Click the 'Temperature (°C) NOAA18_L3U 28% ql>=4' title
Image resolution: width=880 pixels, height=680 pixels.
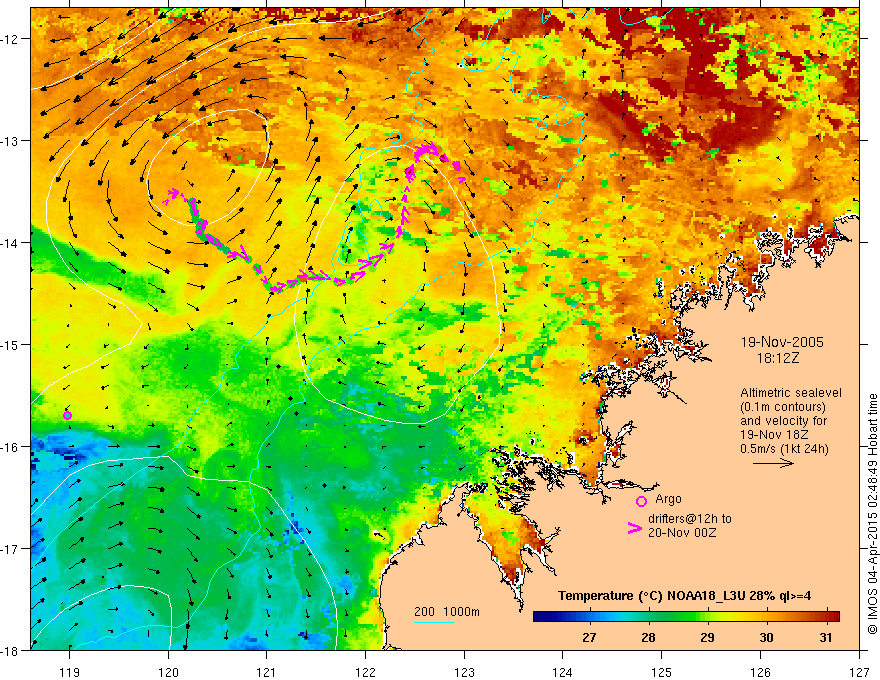[684, 596]
